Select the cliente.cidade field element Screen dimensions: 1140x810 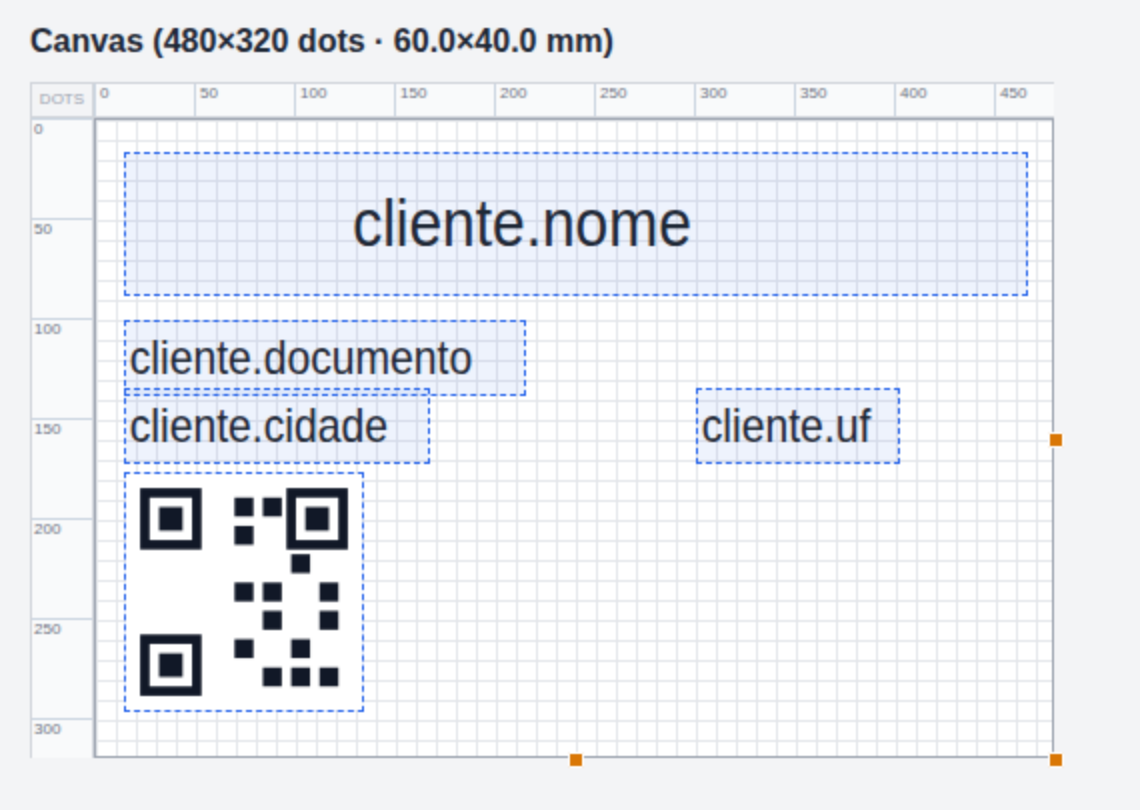click(277, 426)
